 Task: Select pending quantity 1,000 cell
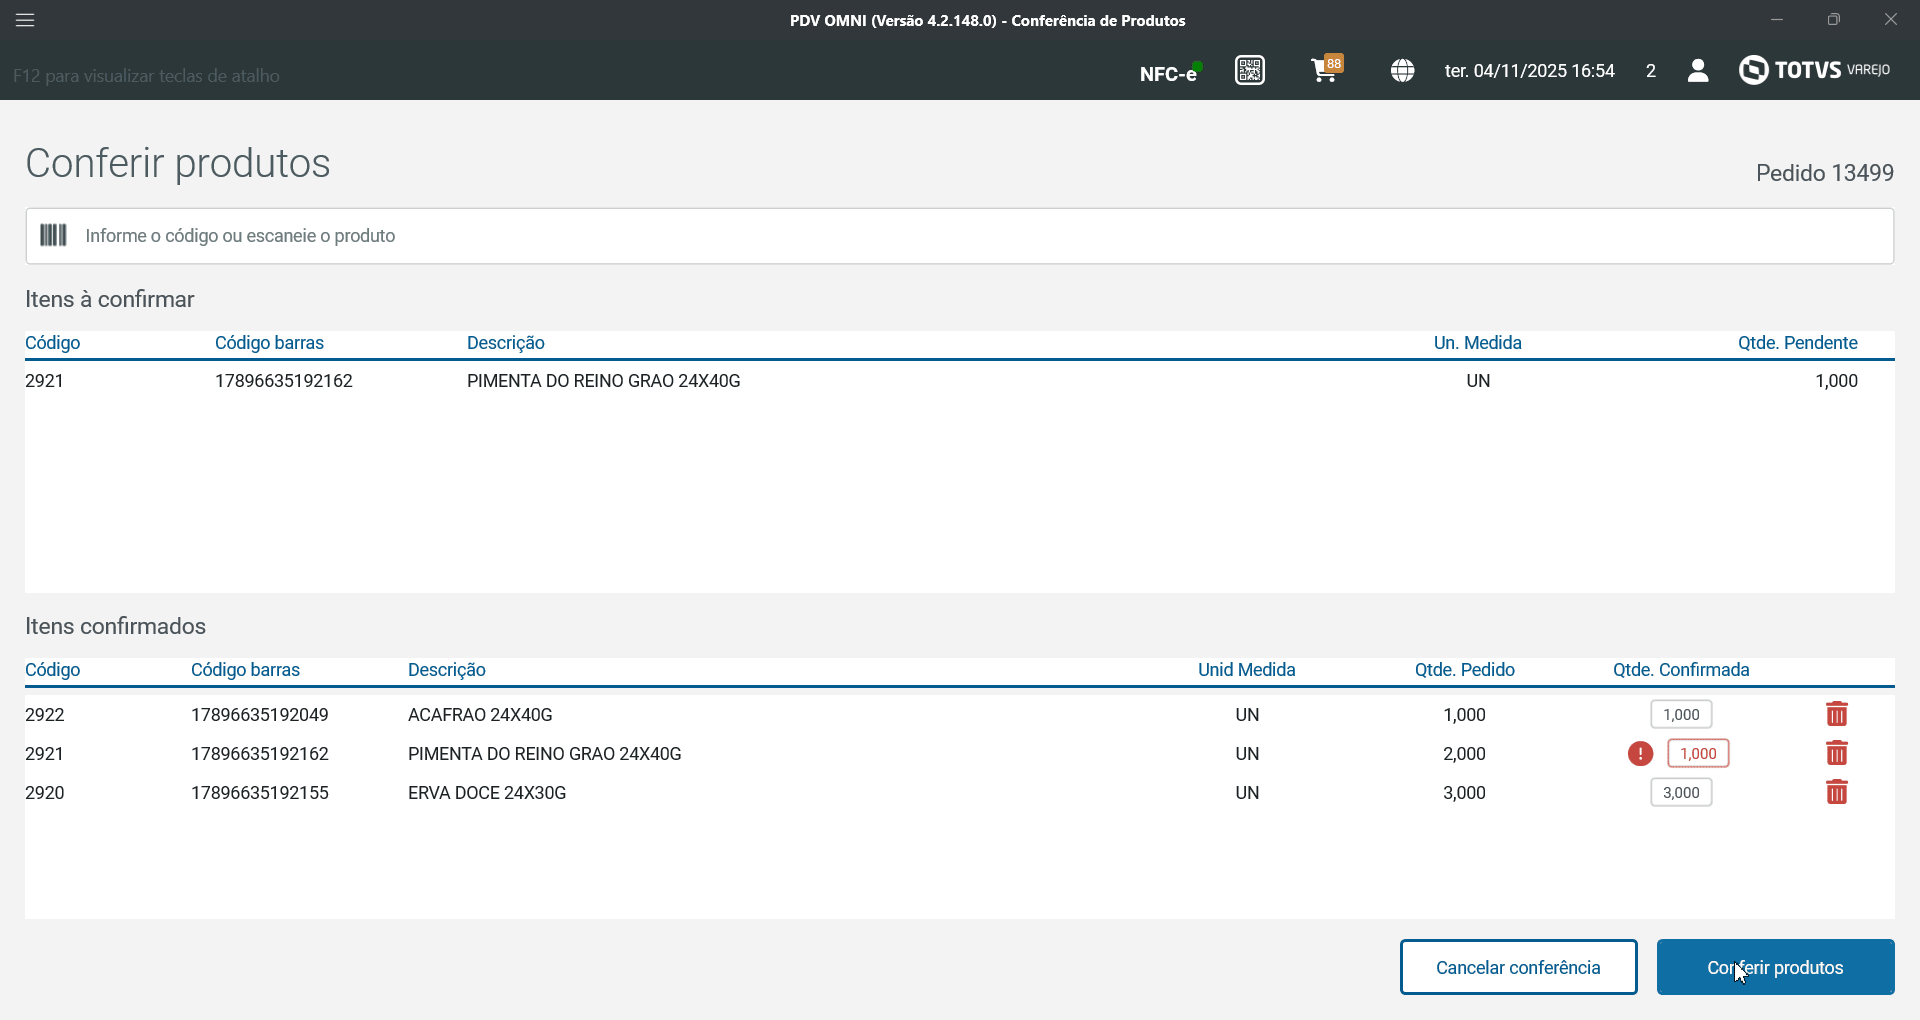[1836, 381]
